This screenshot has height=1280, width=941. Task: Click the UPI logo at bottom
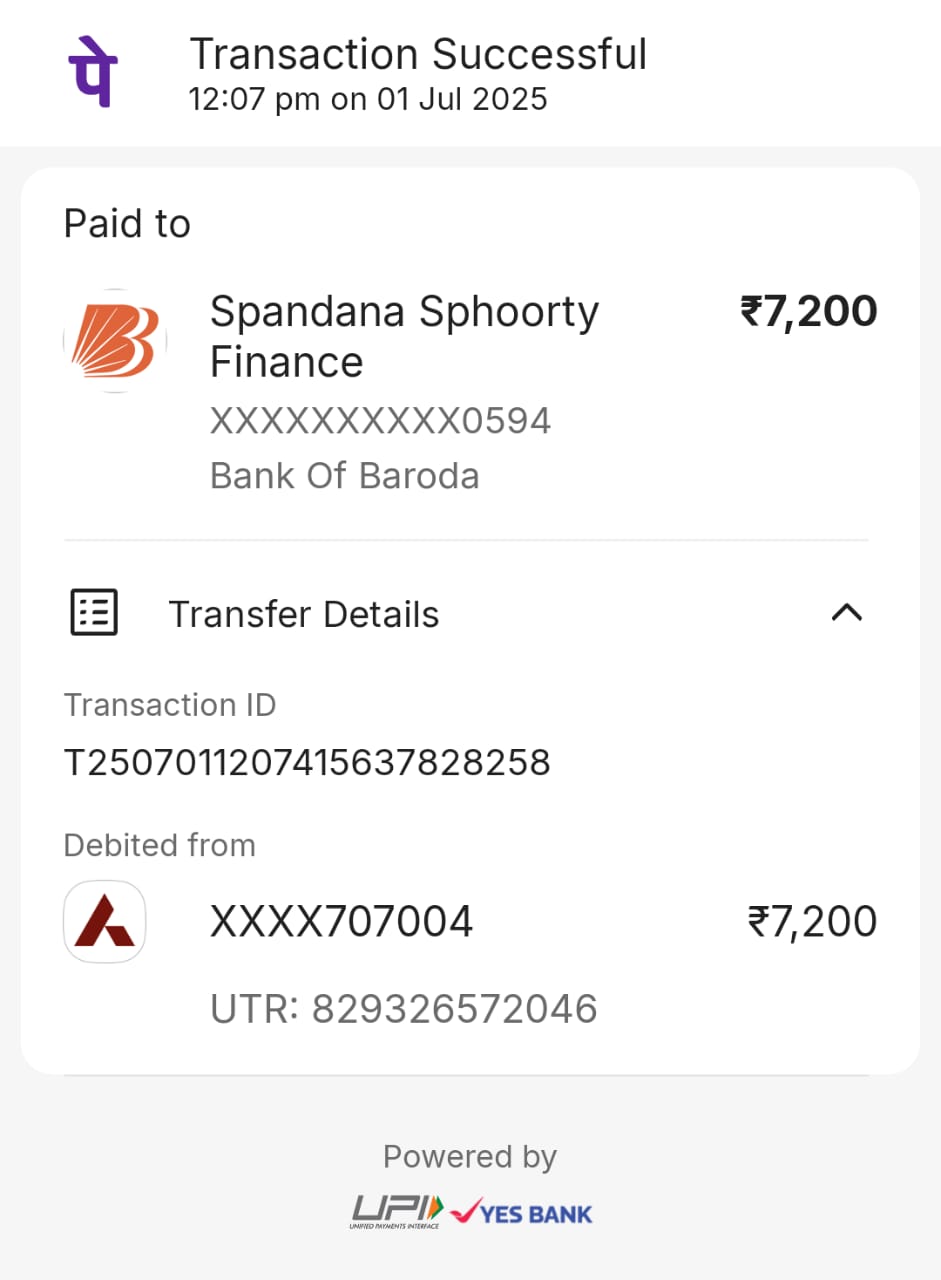396,1212
